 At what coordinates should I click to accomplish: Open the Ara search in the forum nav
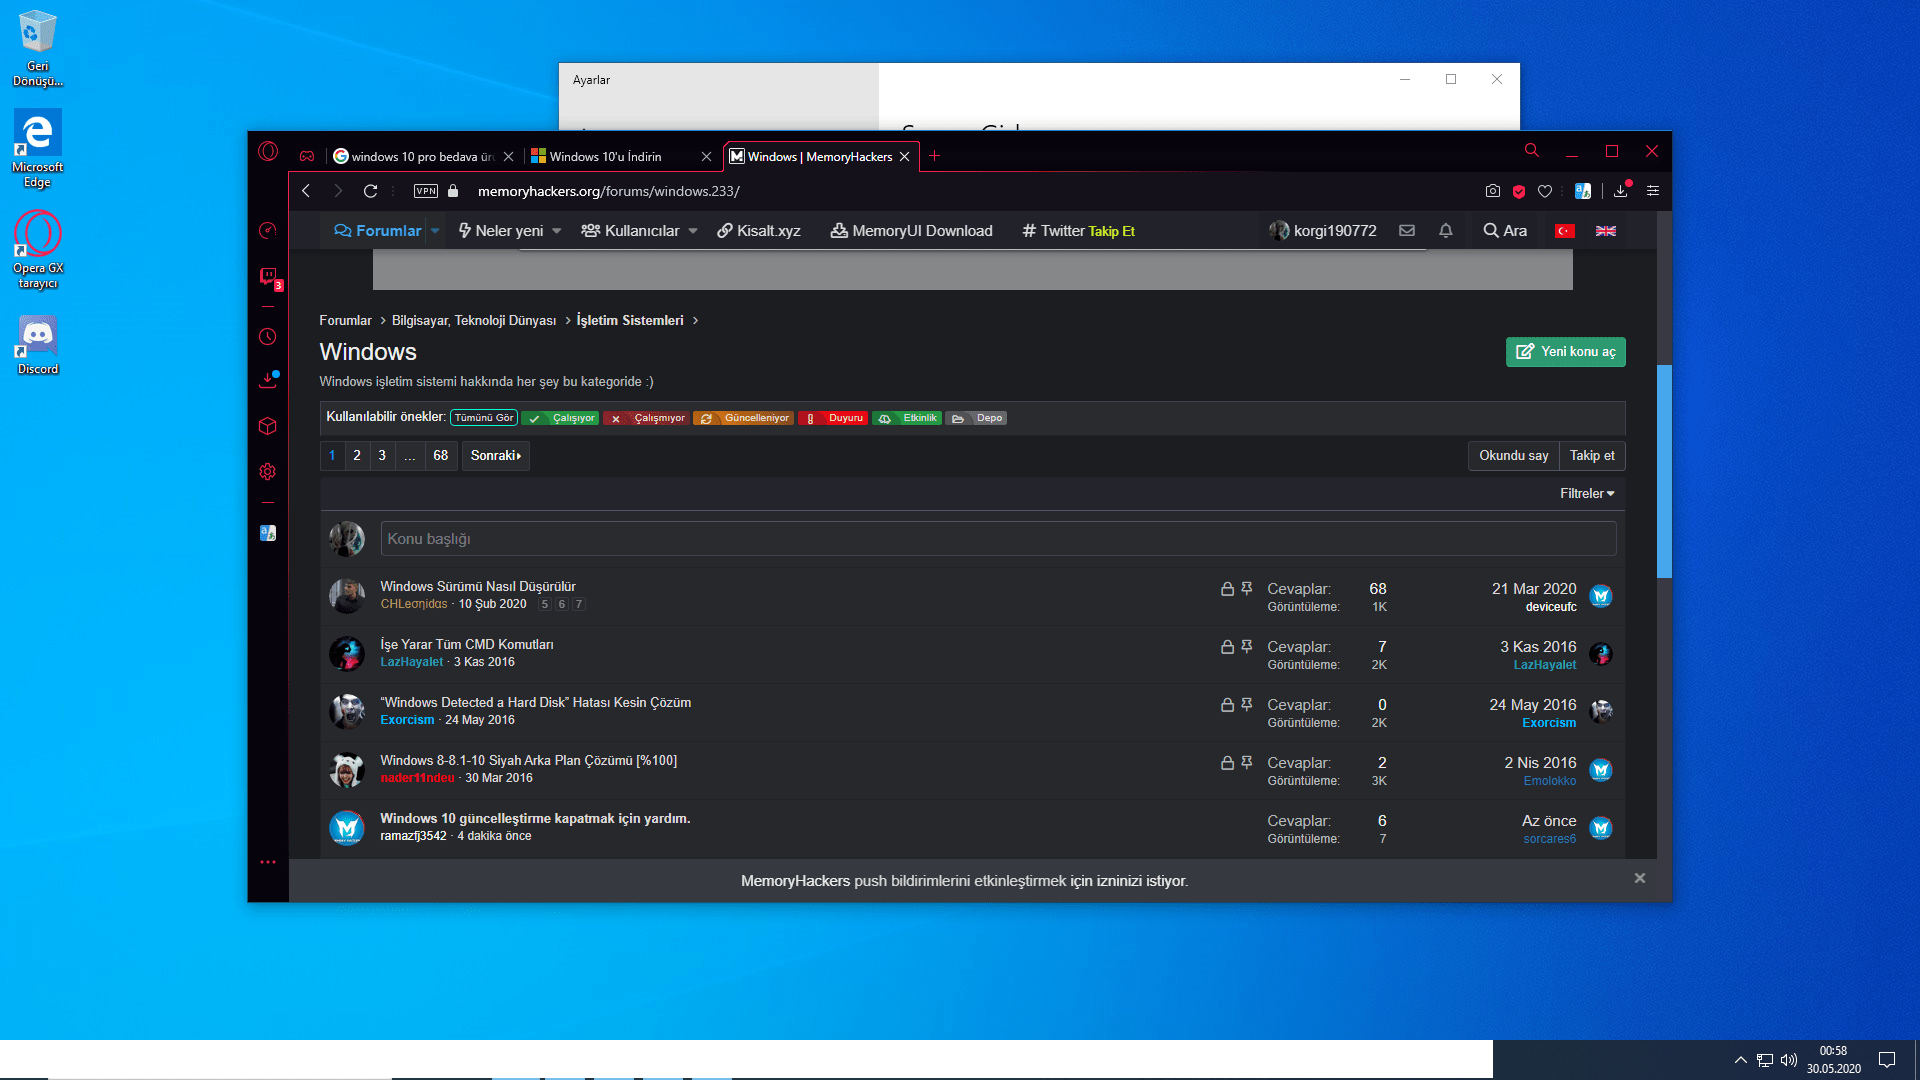click(x=1505, y=231)
